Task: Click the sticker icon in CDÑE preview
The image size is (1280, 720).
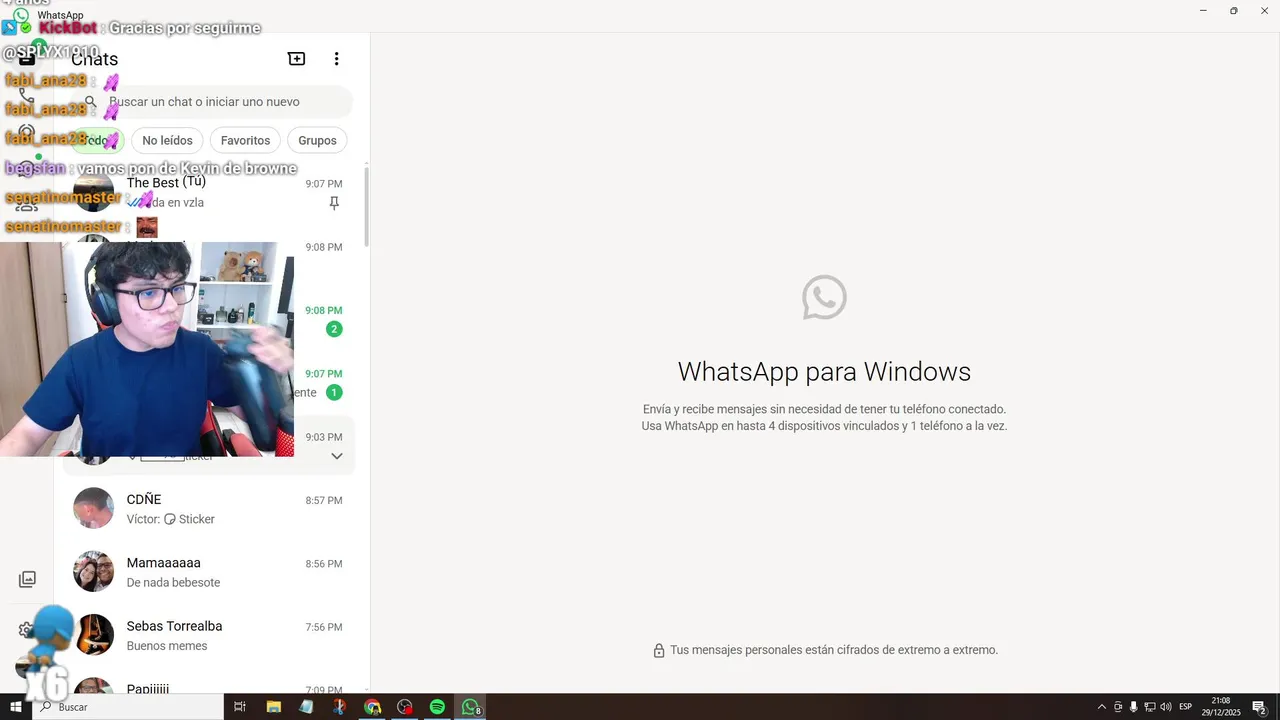Action: coord(170,519)
